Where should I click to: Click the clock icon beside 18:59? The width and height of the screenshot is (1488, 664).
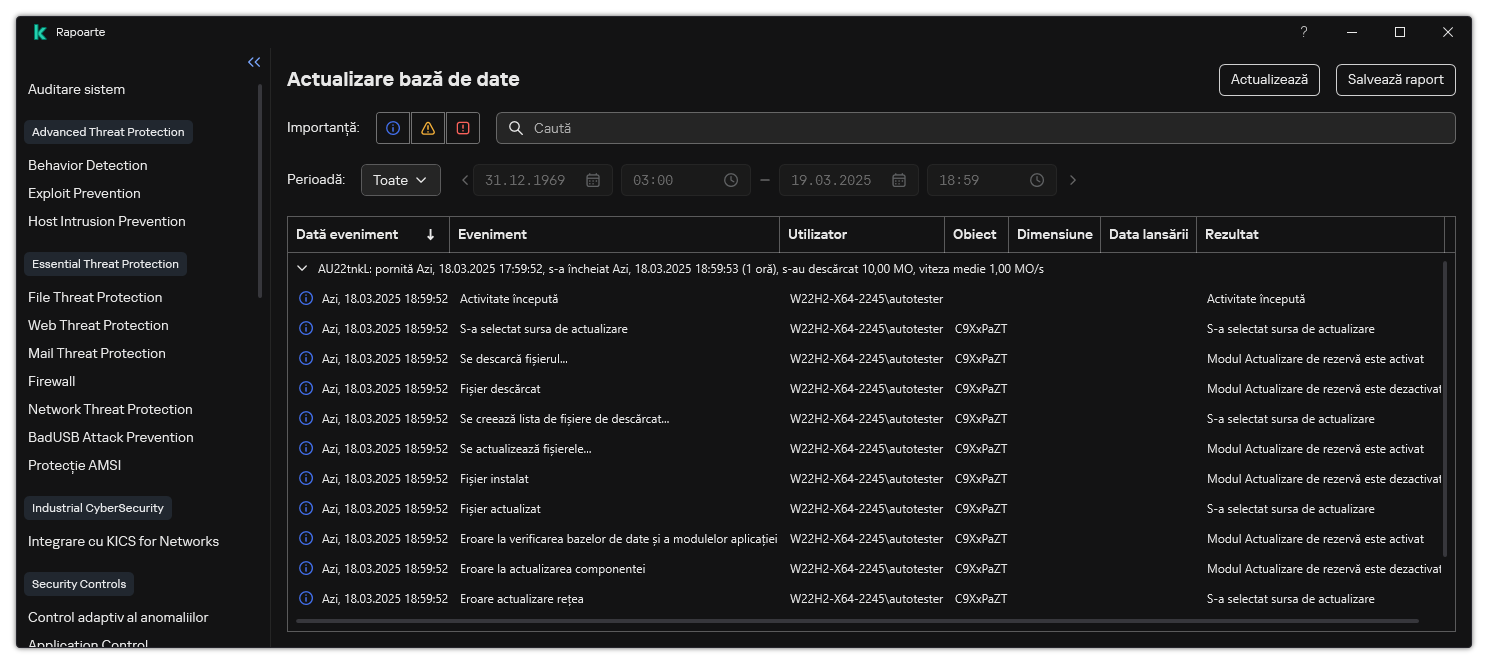[x=1037, y=180]
